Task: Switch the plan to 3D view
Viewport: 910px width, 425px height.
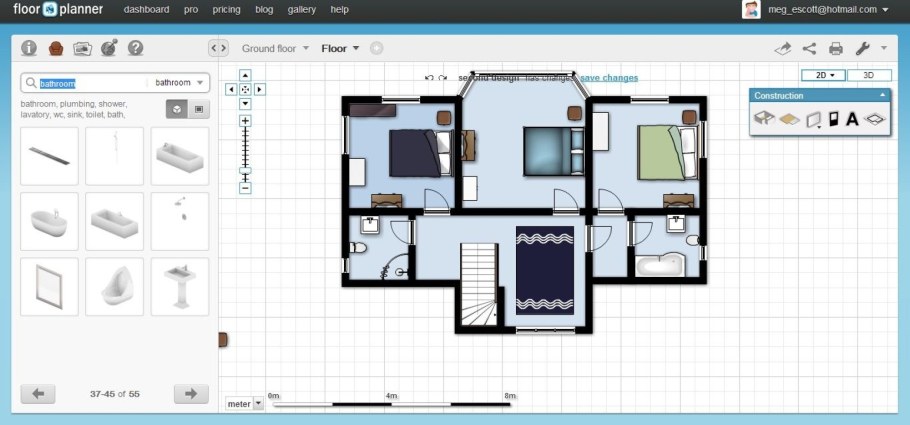Action: (x=867, y=75)
